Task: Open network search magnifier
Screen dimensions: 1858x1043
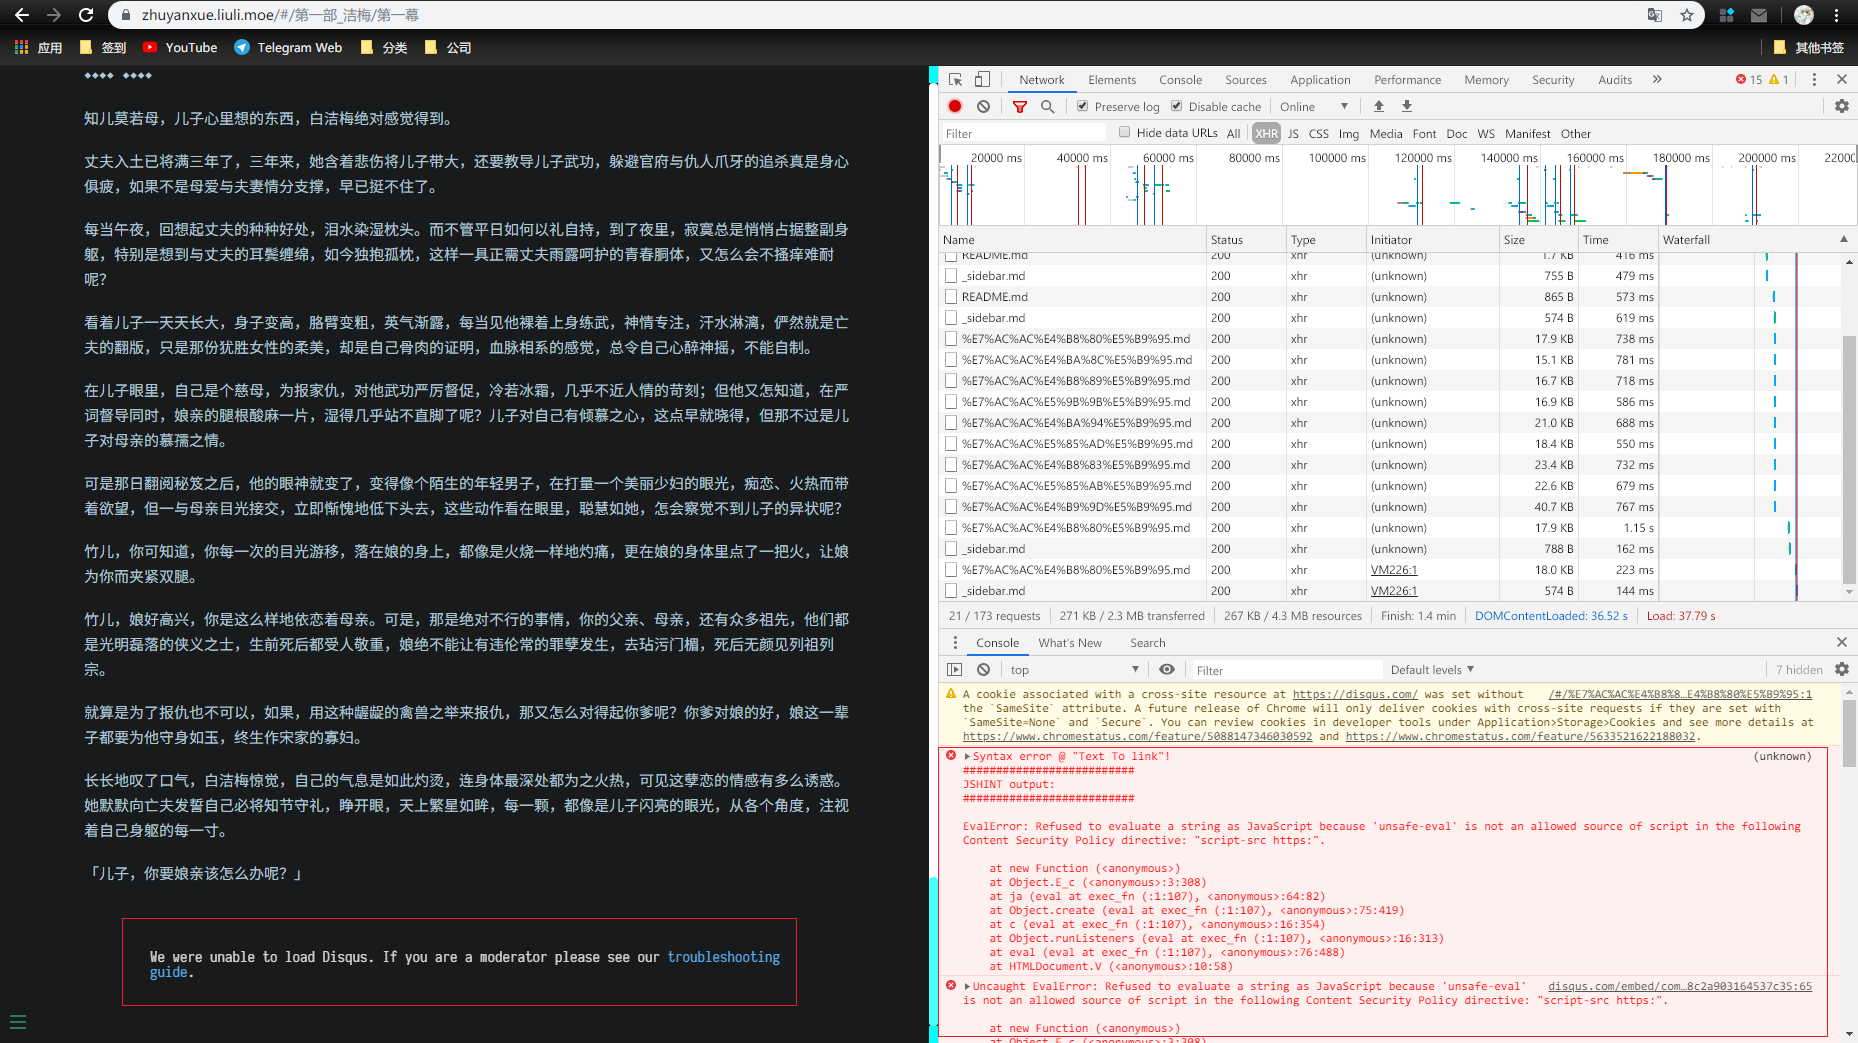Action: click(1047, 107)
